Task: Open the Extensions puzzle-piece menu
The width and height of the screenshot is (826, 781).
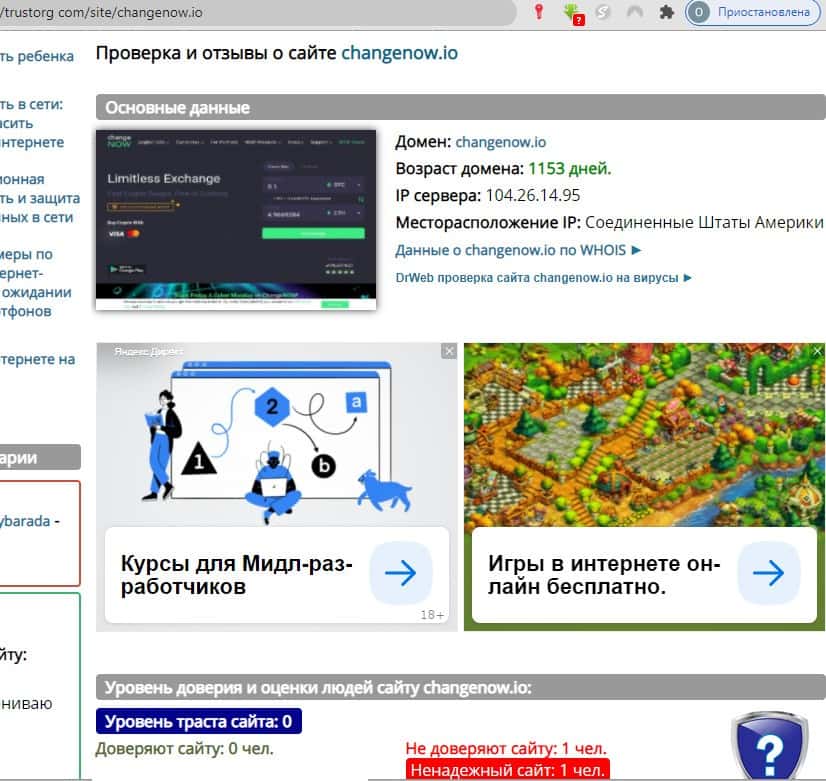Action: click(x=666, y=12)
